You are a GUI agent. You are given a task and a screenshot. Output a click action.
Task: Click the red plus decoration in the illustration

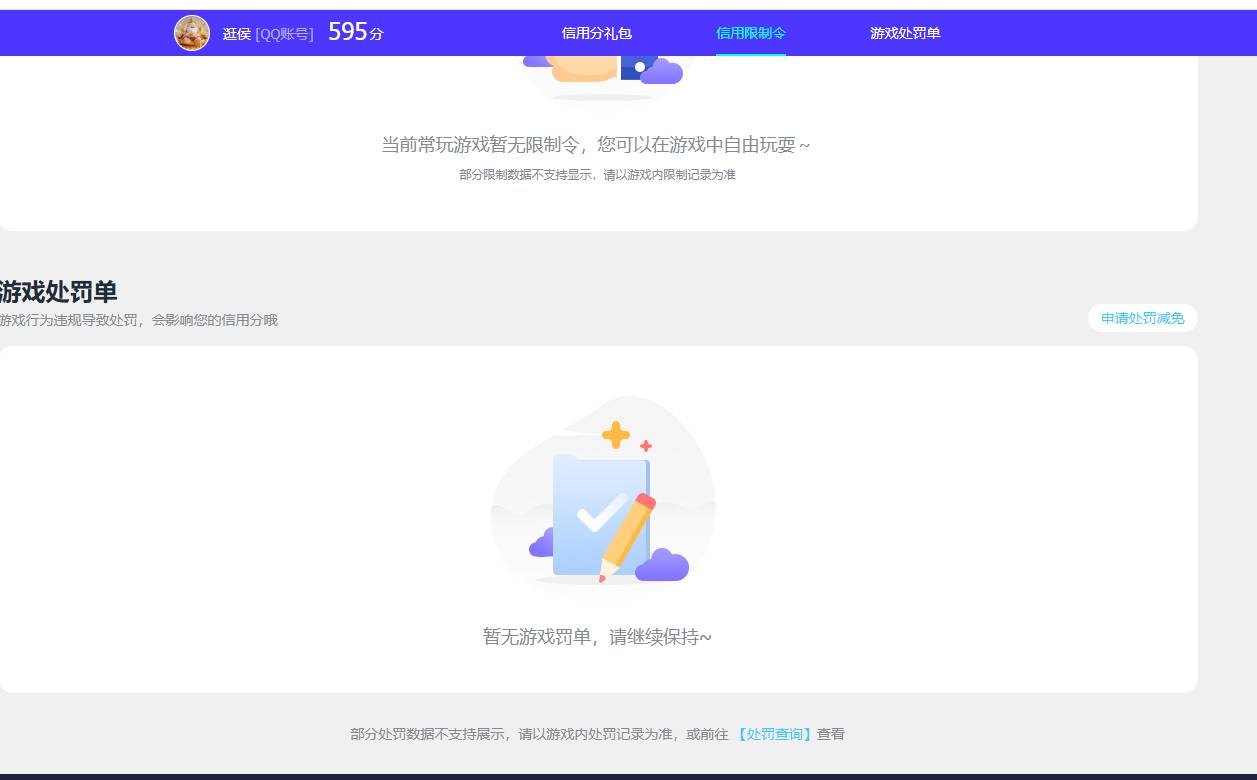(648, 446)
